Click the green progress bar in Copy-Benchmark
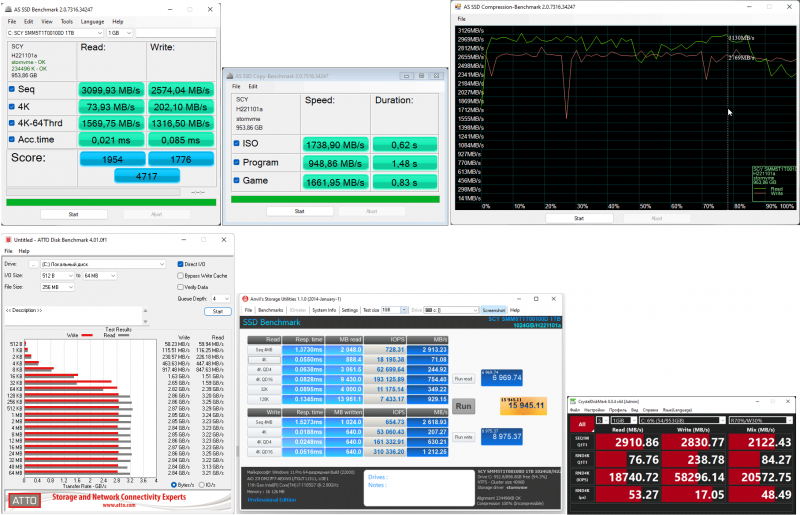800x515 pixels. coord(335,199)
